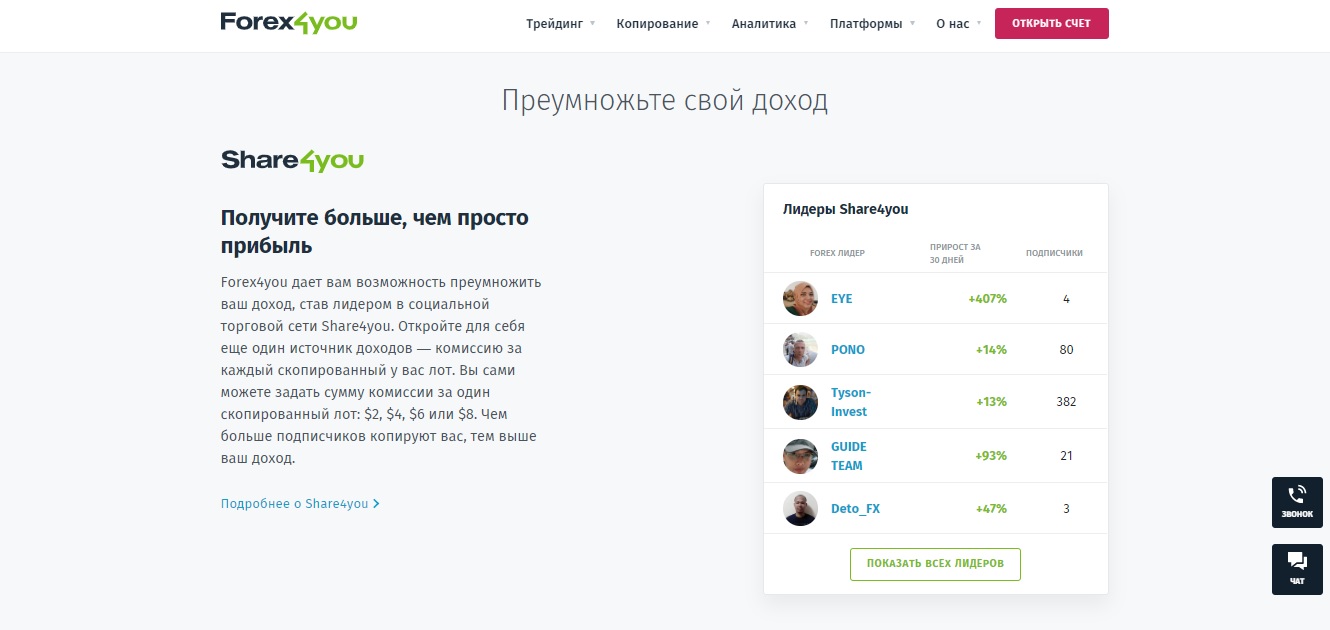This screenshot has height=630, width=1330.
Task: Open the Подробнее о Share4you link
Action: point(294,503)
